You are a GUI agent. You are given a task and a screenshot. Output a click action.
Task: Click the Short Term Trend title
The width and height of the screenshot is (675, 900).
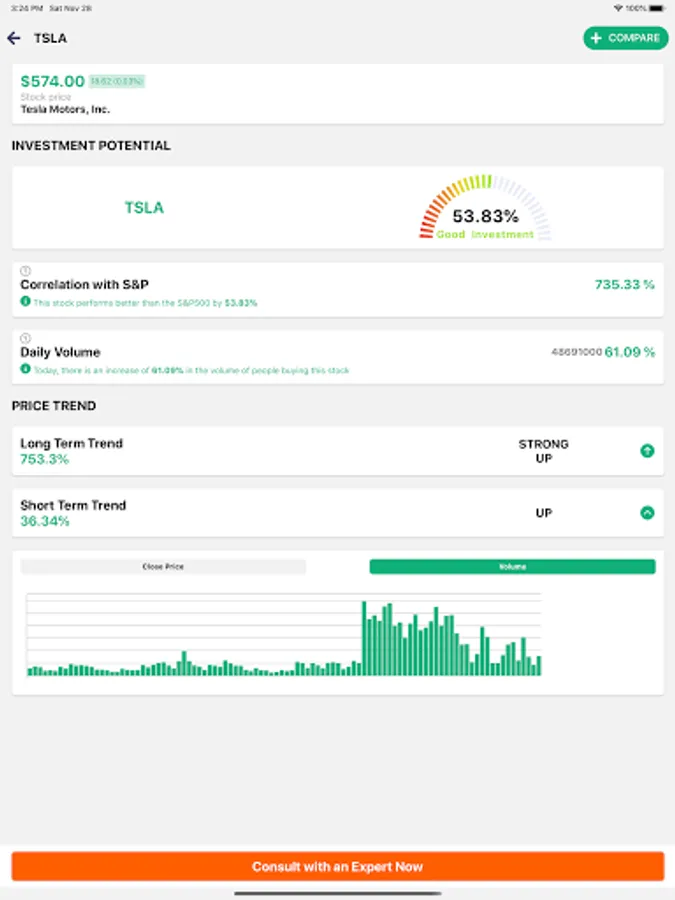(73, 505)
